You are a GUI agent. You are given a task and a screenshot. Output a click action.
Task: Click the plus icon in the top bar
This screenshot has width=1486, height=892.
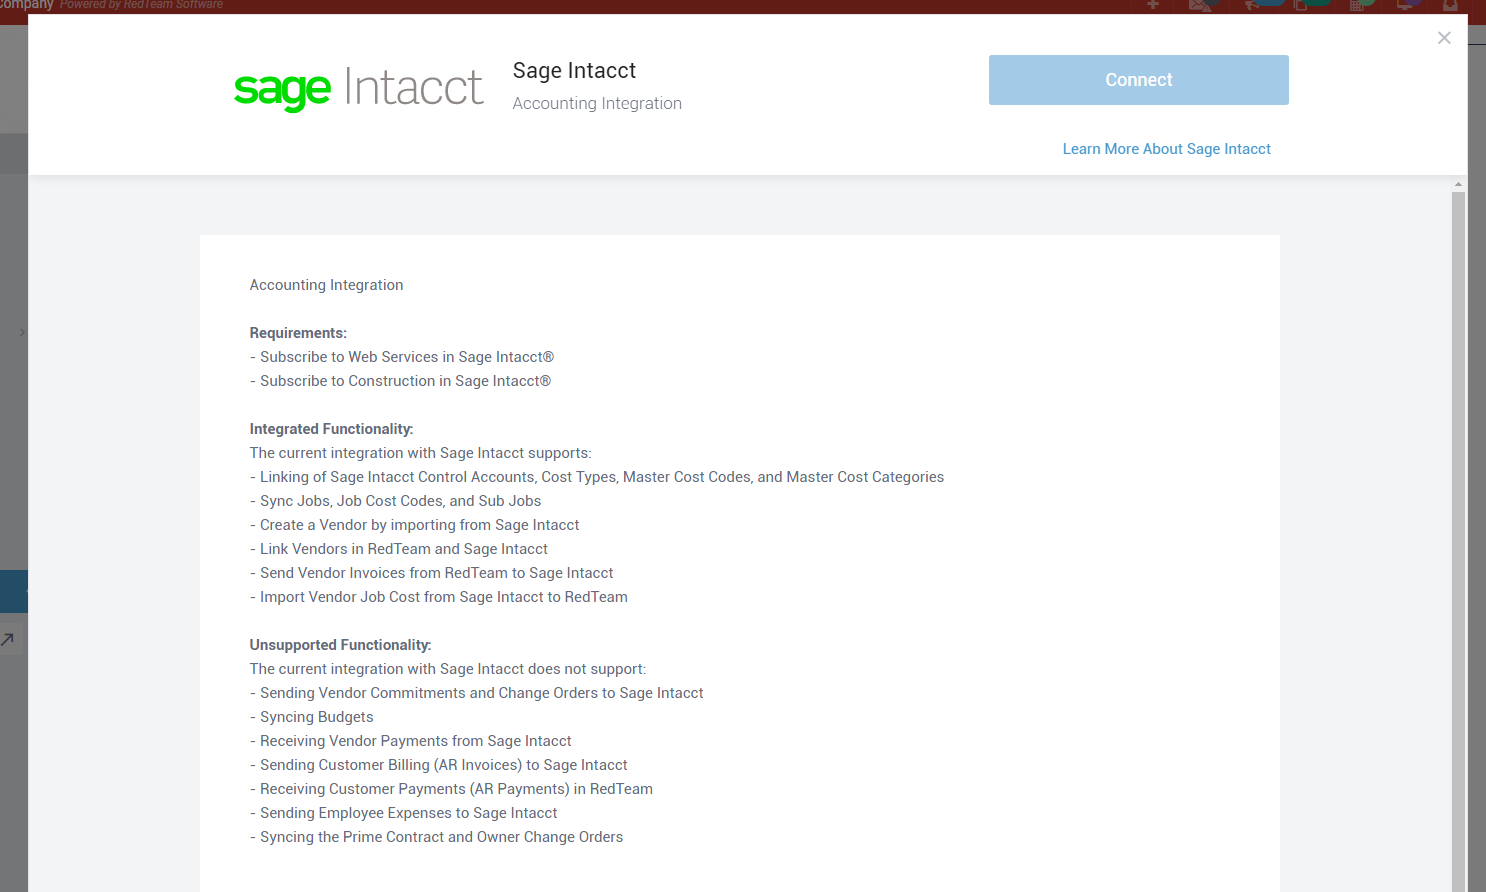pyautogui.click(x=1153, y=5)
